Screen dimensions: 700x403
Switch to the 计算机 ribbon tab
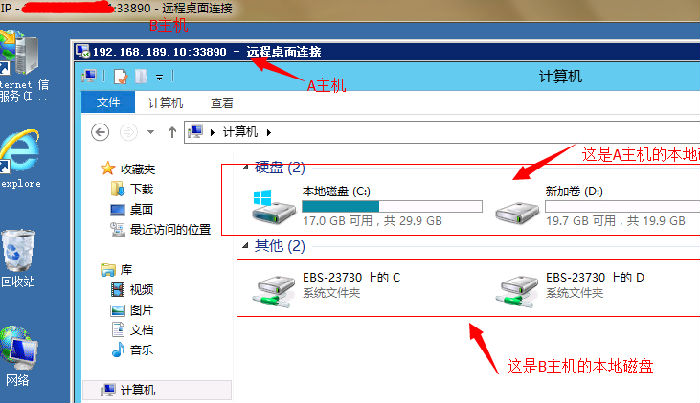pos(166,103)
